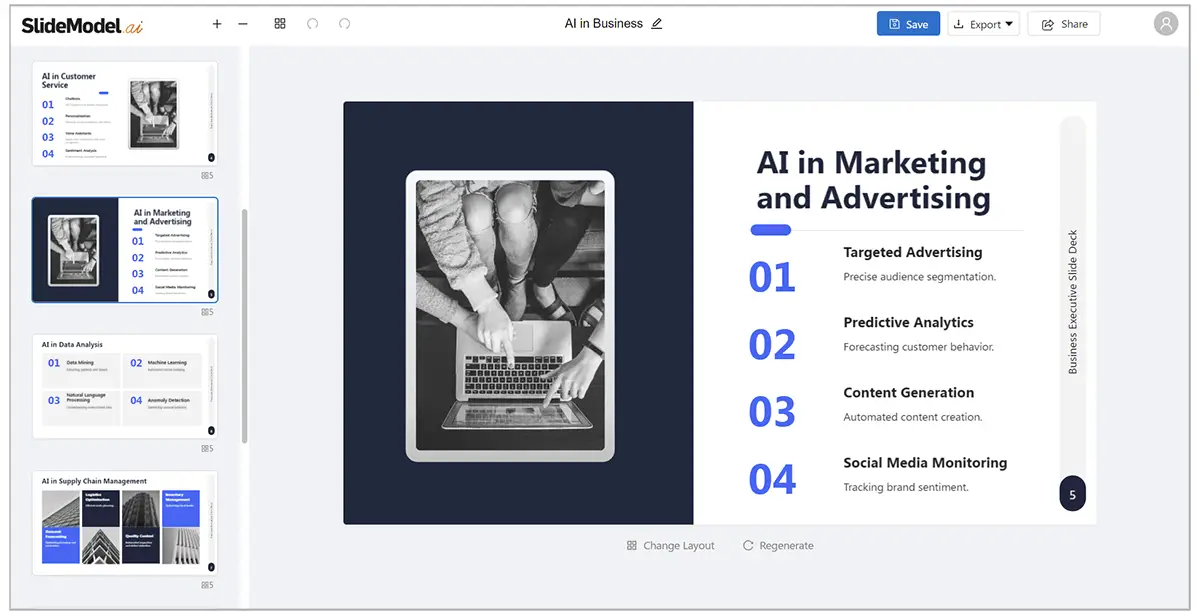Screen dimensions: 1200x615
Task: Redo the last change
Action: pyautogui.click(x=345, y=23)
